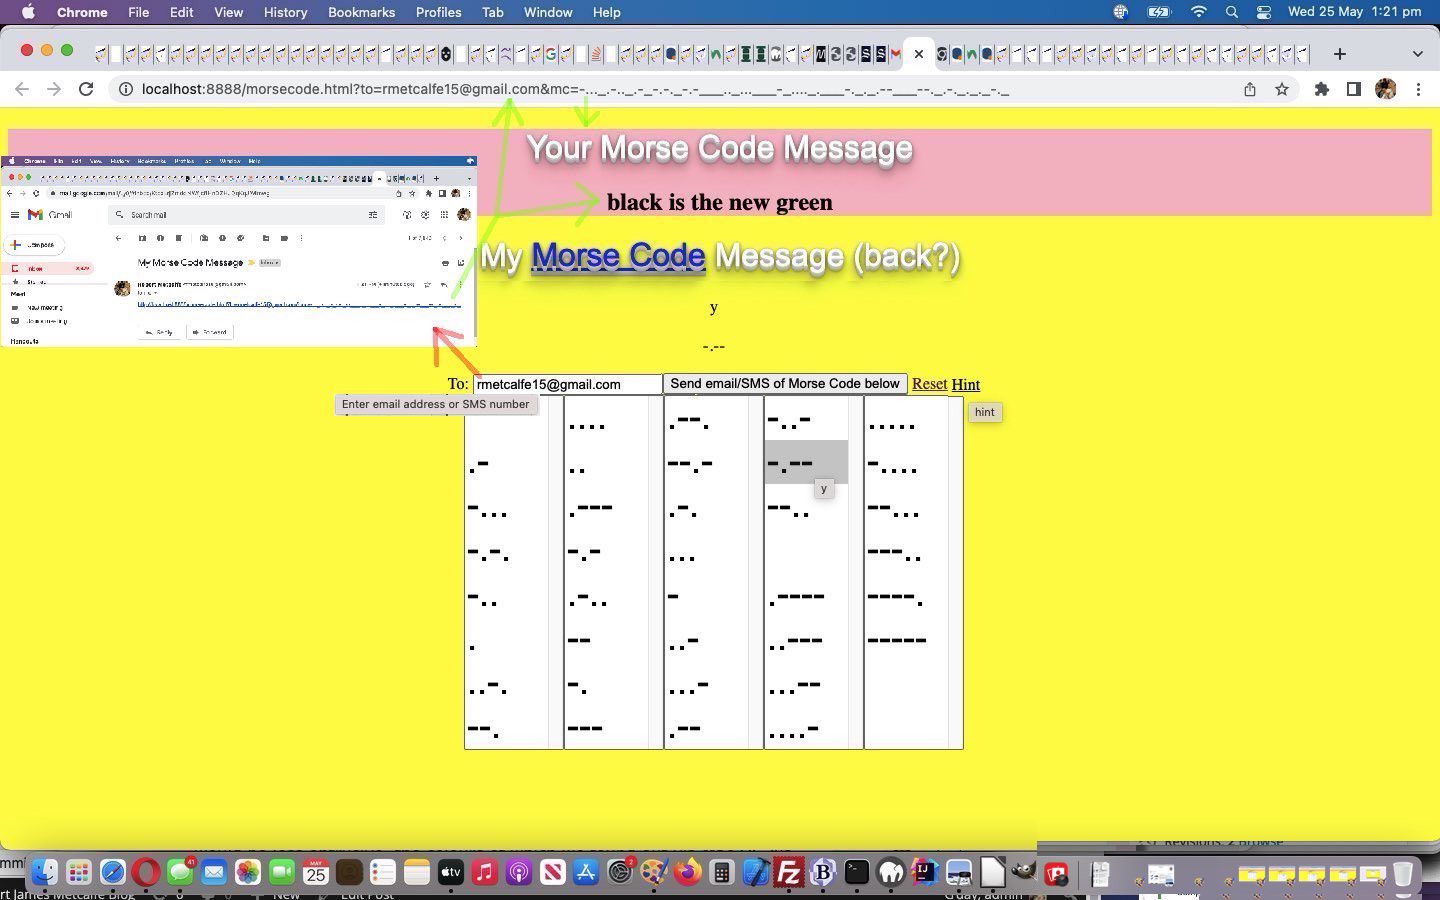Bookmark this page with the star icon
This screenshot has width=1440, height=900.
[1282, 89]
